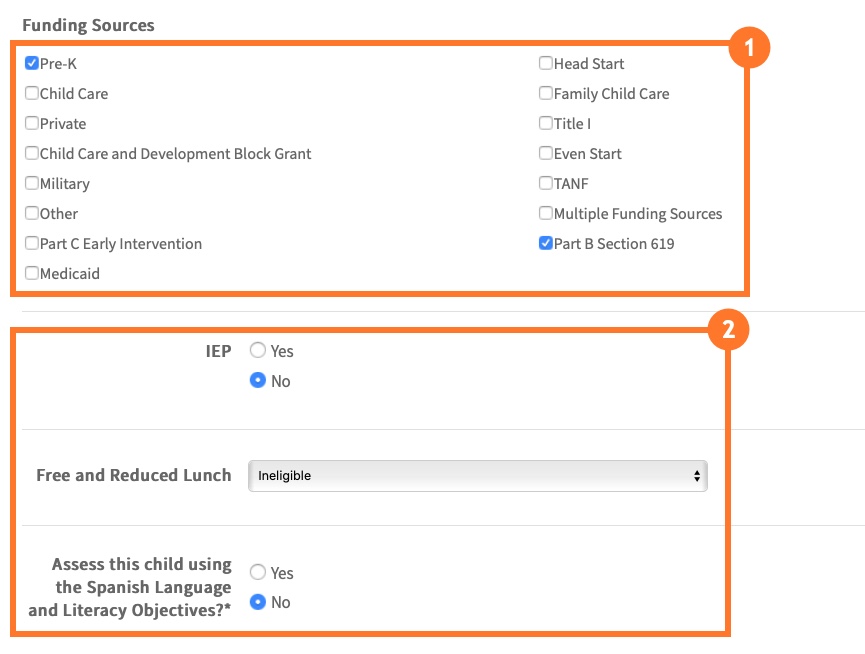Select the Military funding checkbox
Viewport: 865px width, 654px height.
coord(32,184)
